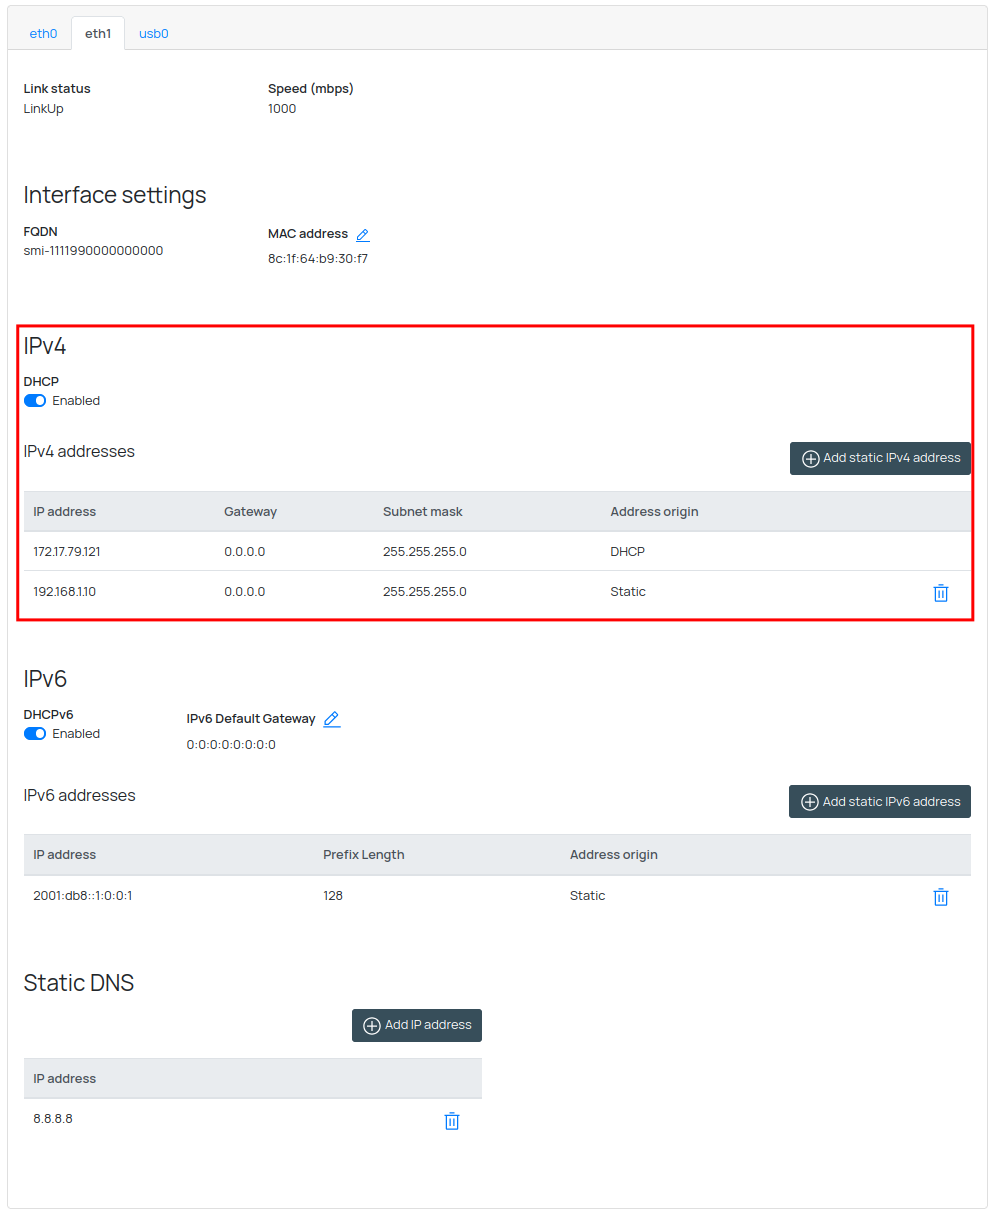Click the FQDN value smi-1111990000000000
The width and height of the screenshot is (997, 1218).
pyautogui.click(x=93, y=251)
